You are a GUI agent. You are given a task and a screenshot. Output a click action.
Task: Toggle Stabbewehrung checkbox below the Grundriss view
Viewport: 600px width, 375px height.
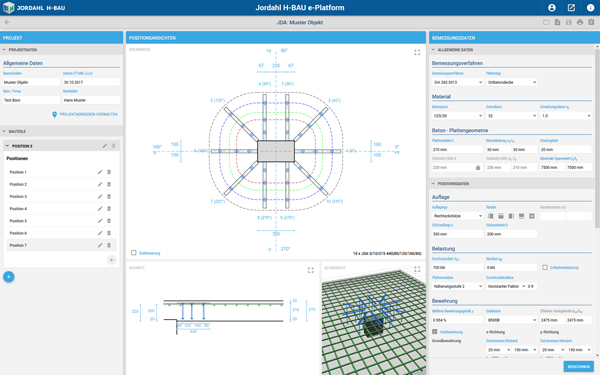134,253
